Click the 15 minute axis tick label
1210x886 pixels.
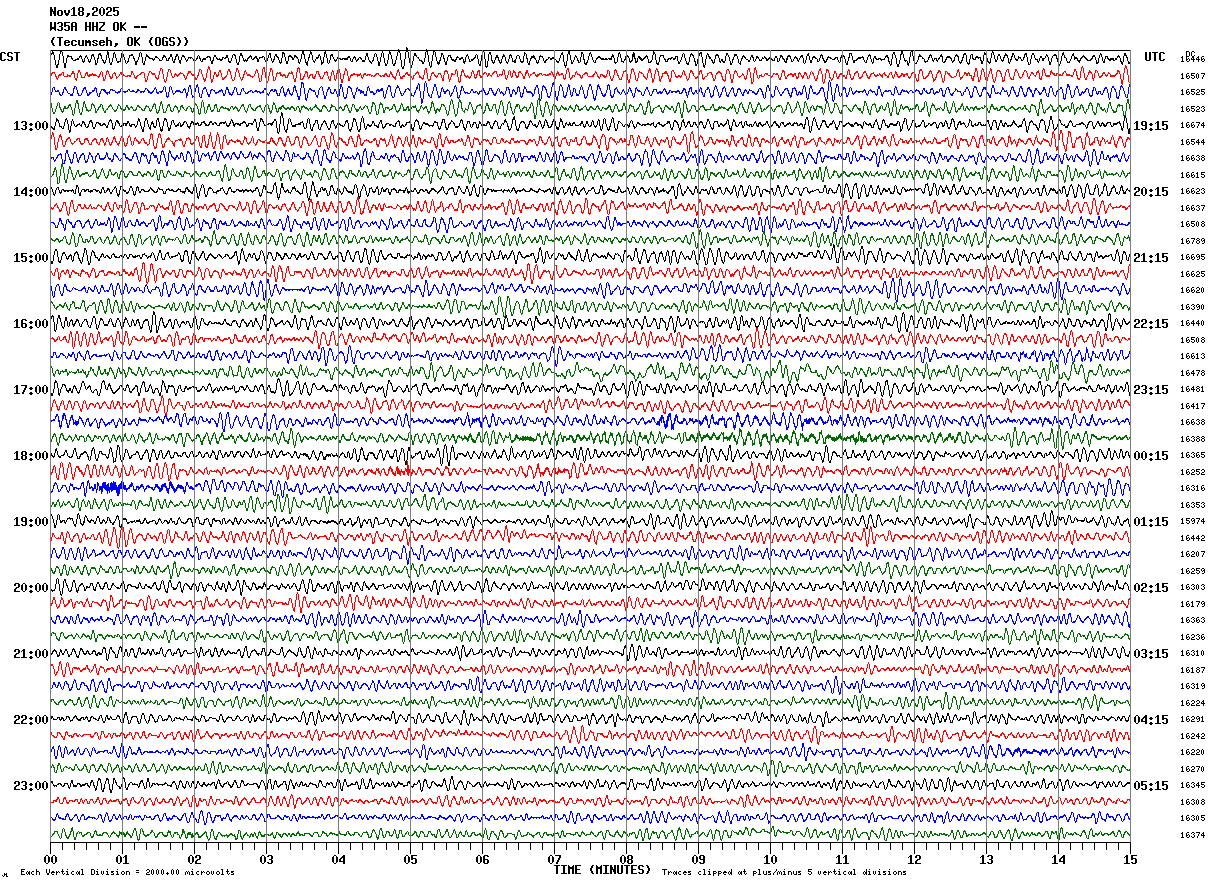tap(1130, 859)
